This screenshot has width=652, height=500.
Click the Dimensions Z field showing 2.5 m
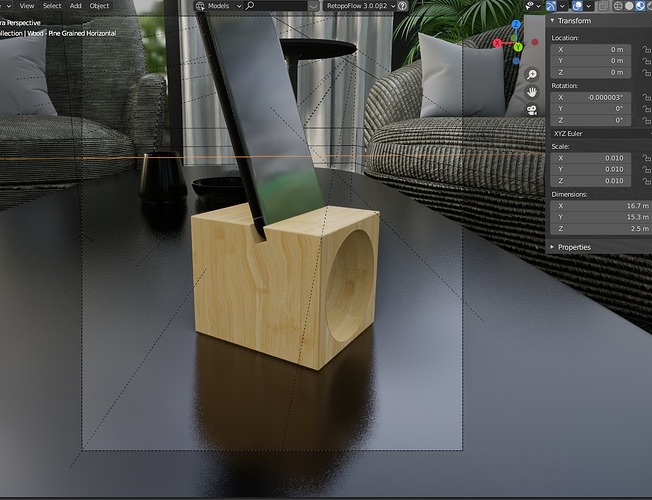click(601, 229)
